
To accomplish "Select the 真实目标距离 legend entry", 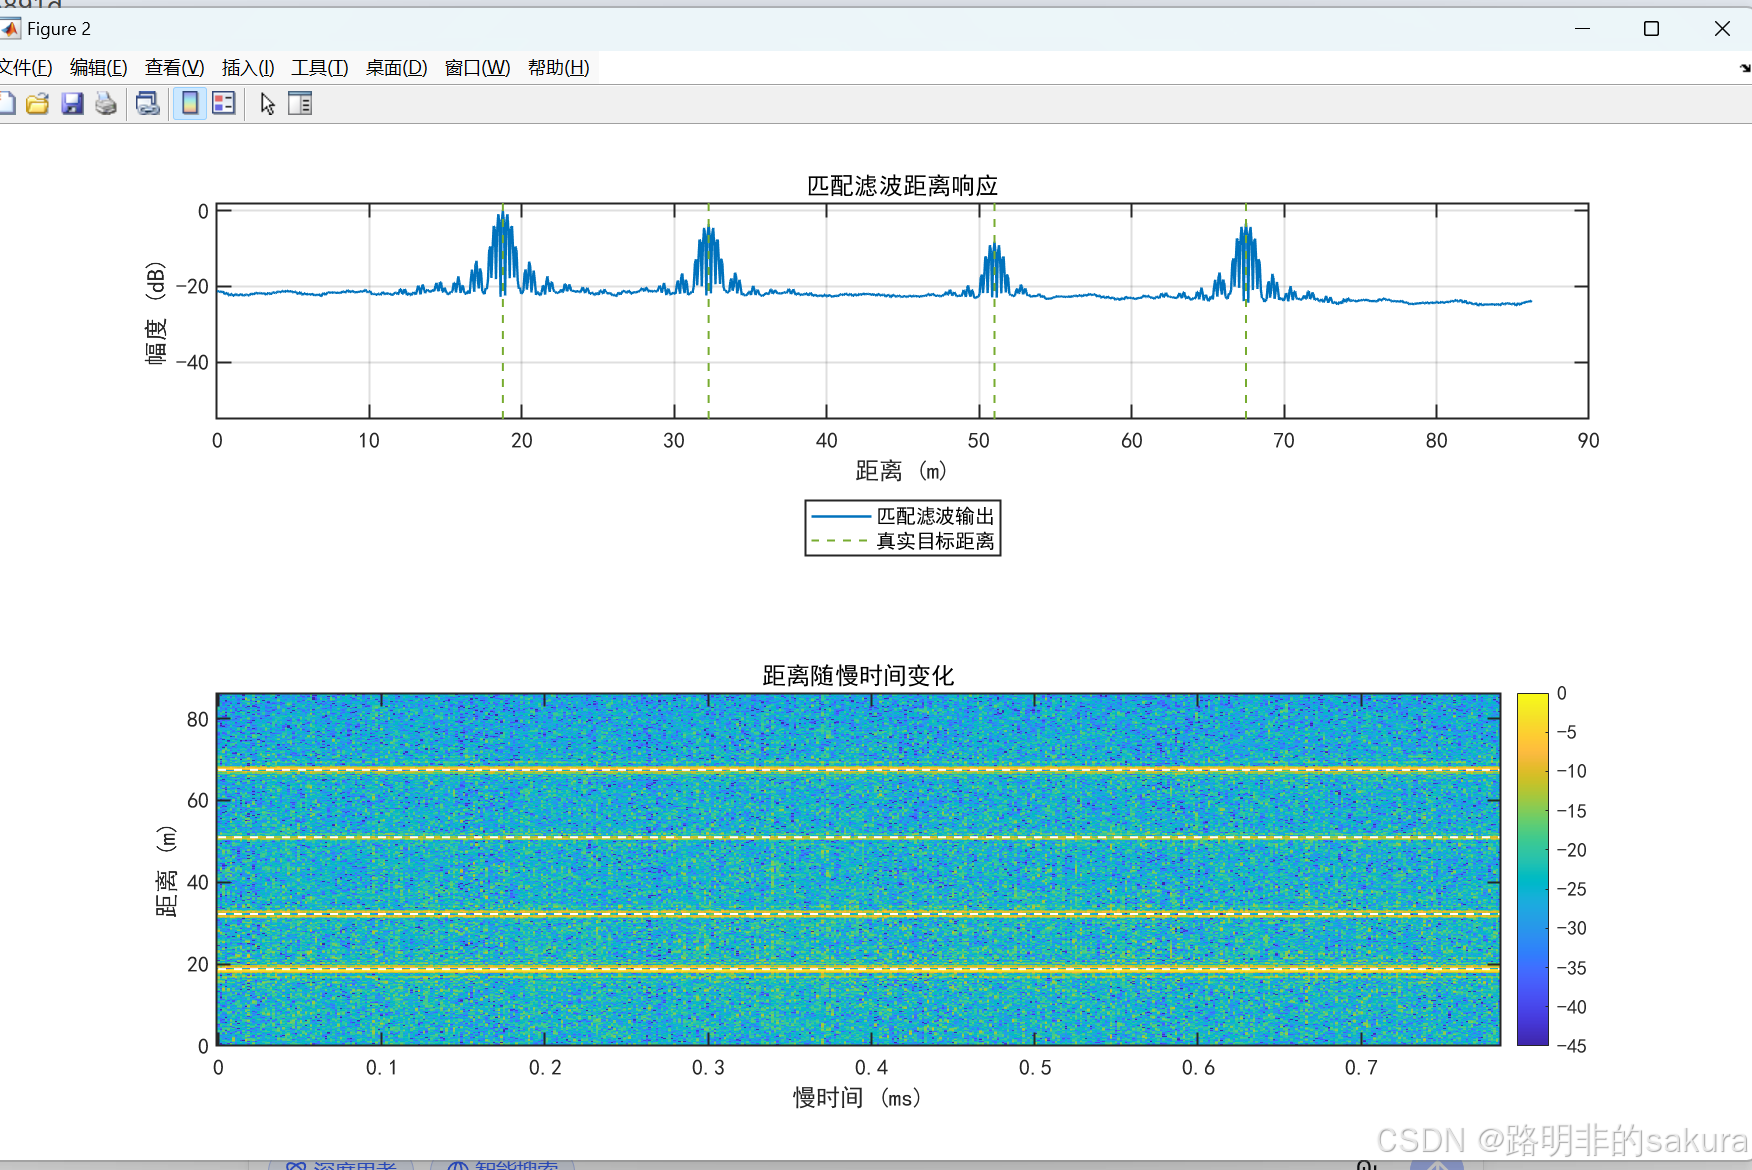I will point(902,541).
